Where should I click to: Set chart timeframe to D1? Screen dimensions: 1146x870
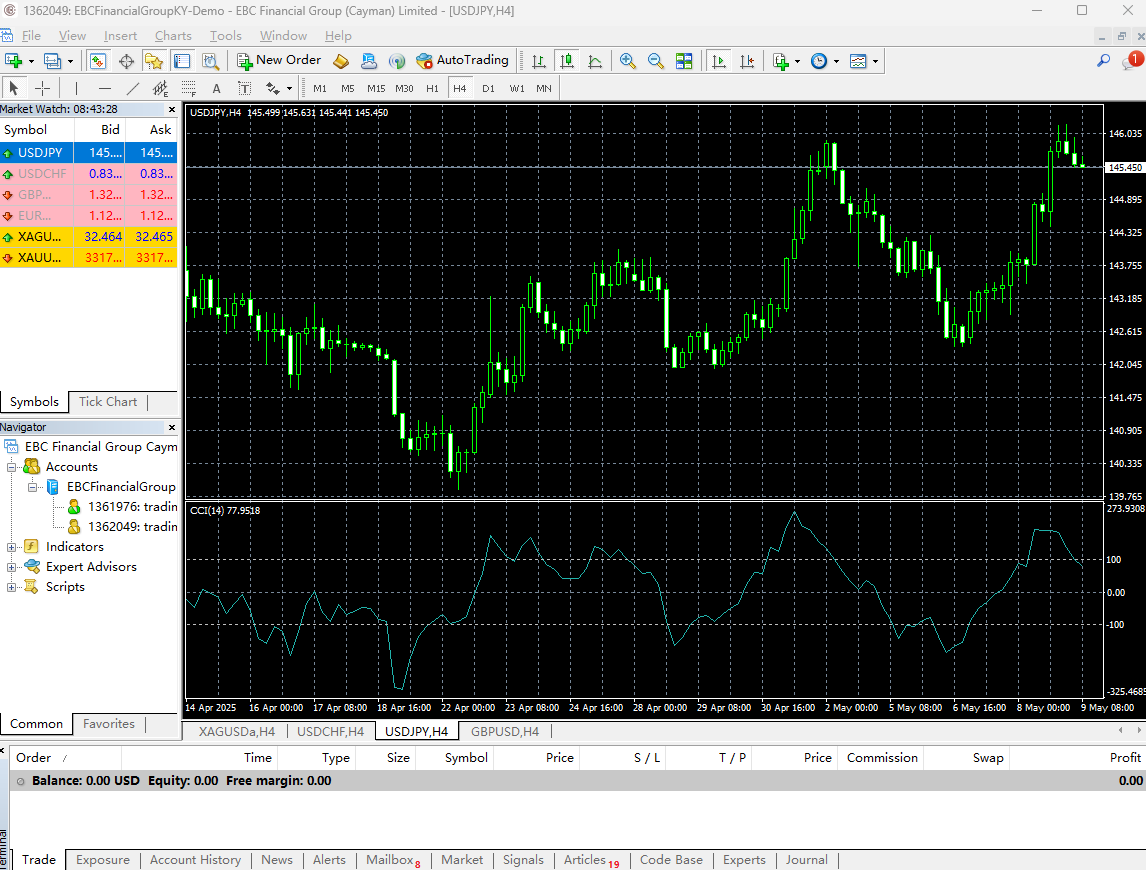click(488, 88)
